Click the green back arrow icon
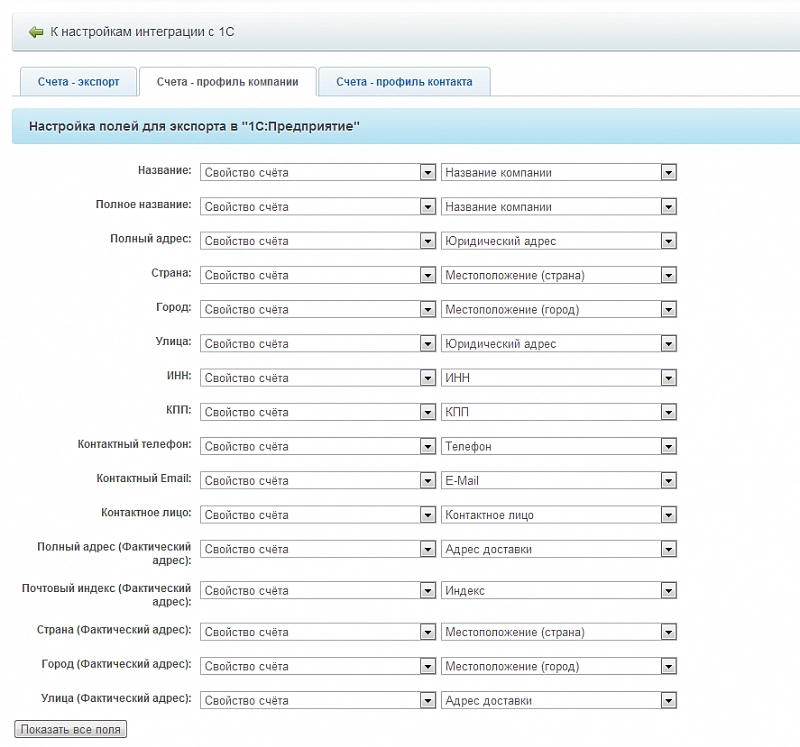 36,32
